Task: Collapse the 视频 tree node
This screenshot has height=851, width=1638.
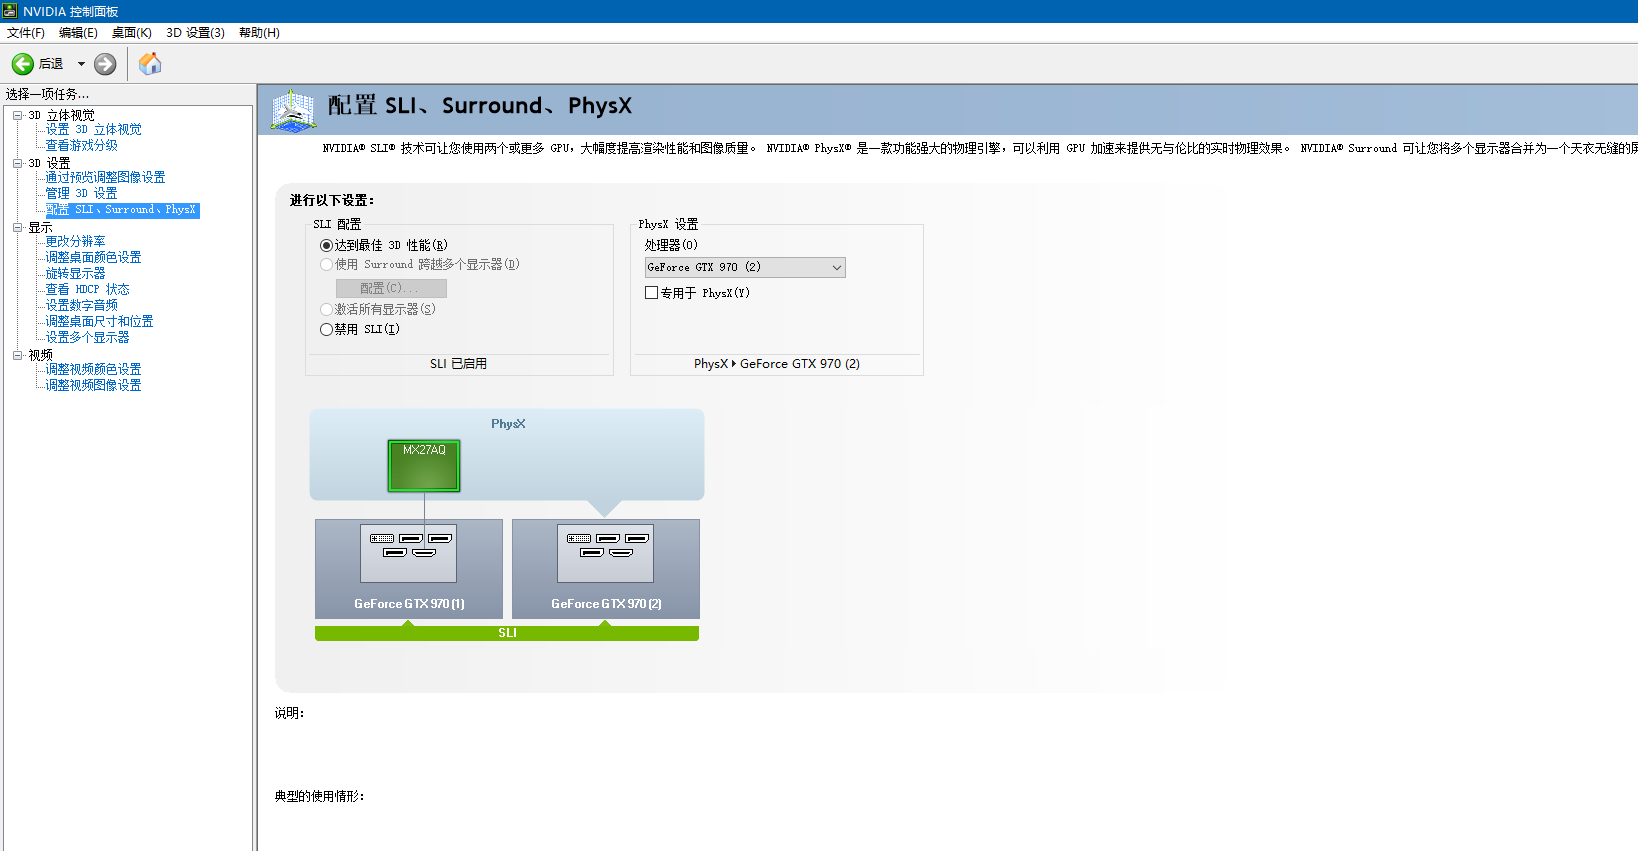Action: (18, 355)
